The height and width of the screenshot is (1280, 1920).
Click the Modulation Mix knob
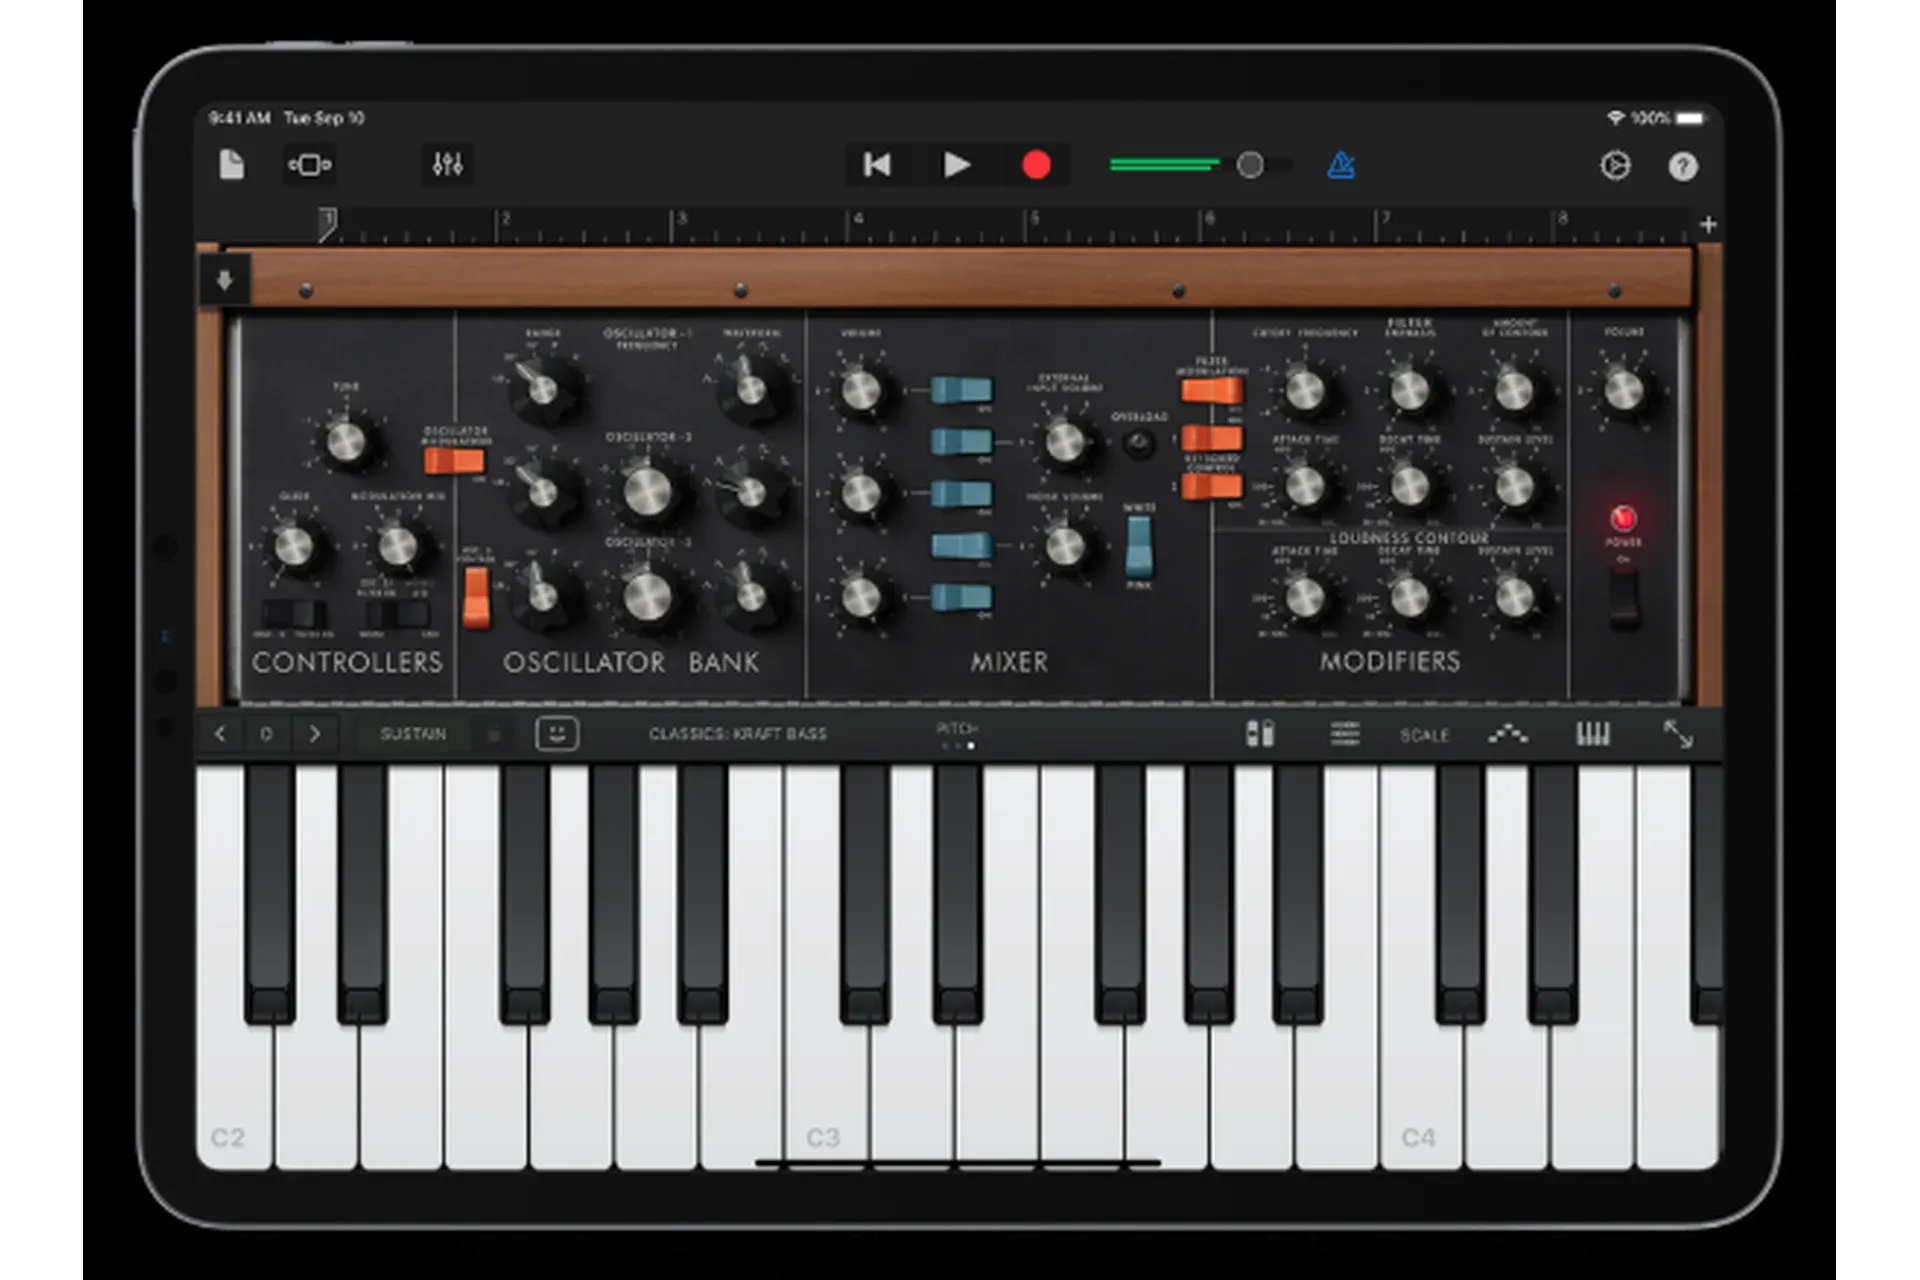point(397,546)
